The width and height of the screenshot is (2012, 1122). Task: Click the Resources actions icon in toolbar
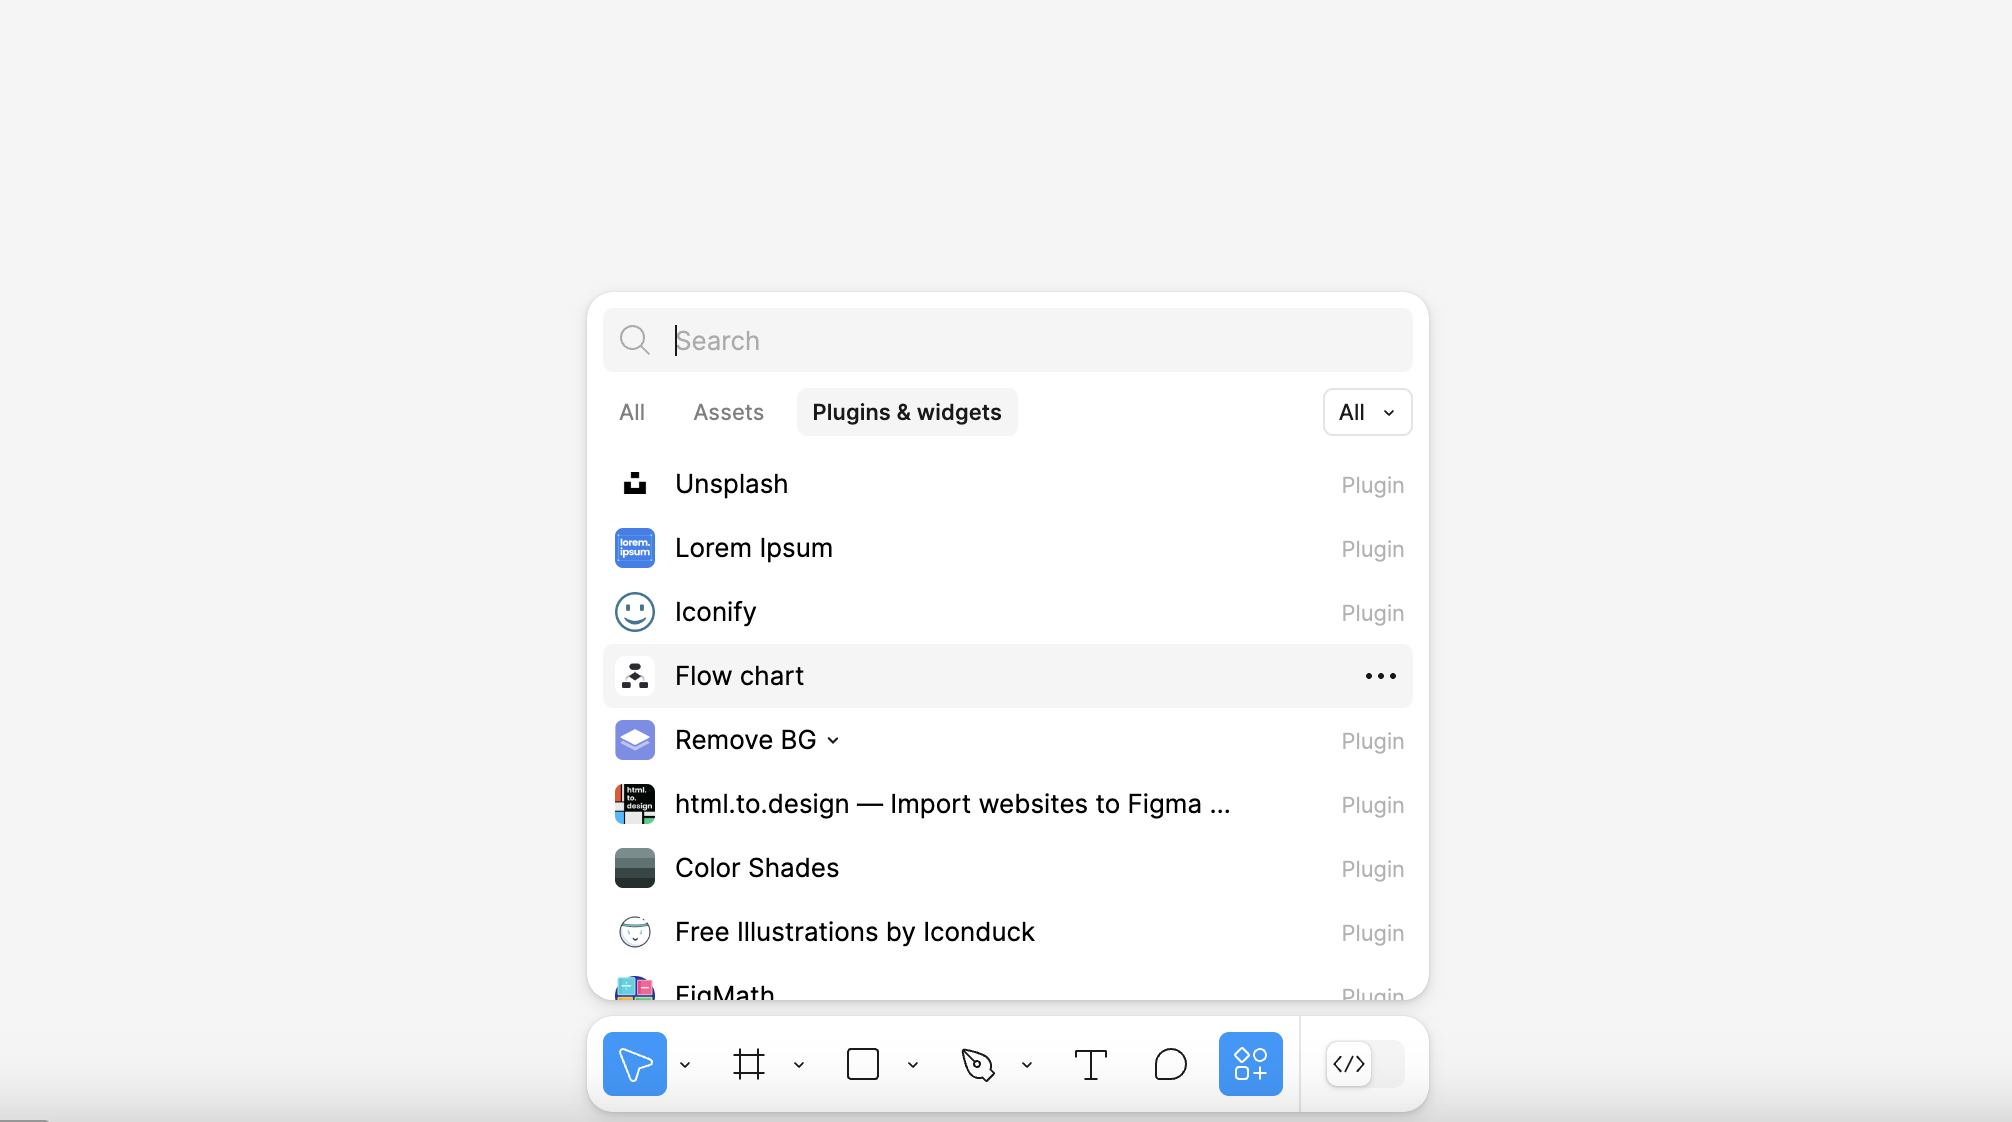click(1250, 1064)
